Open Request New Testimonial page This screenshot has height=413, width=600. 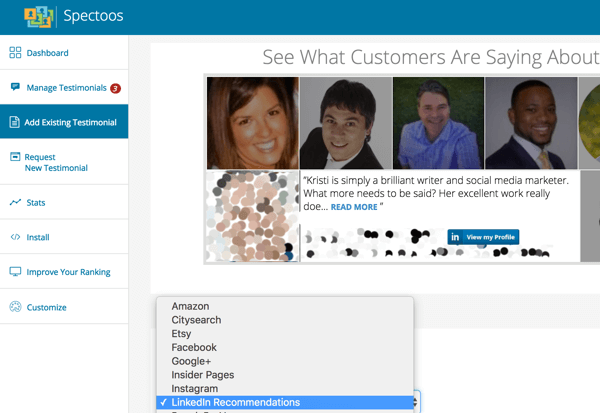56,162
